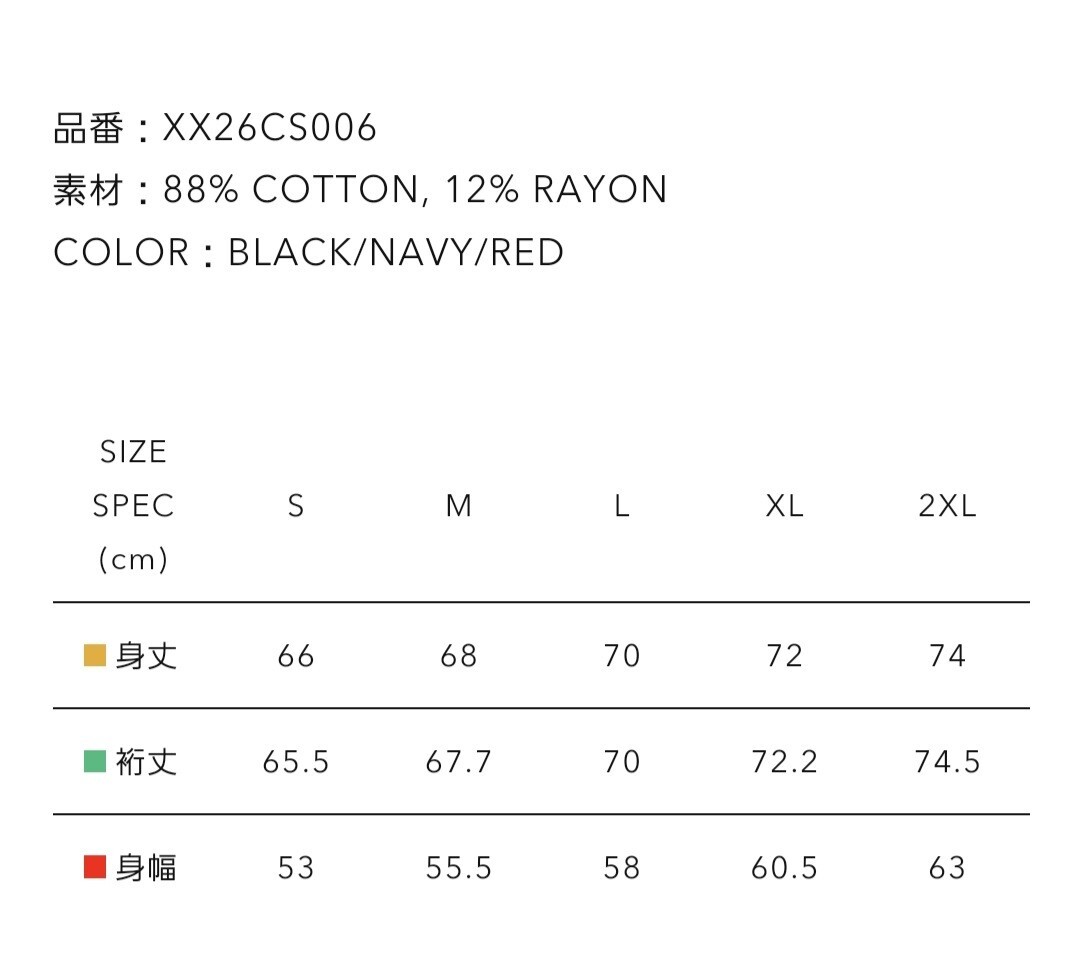Click the BLACK/NAVY/RED color text
The height and width of the screenshot is (972, 1080).
[396, 252]
